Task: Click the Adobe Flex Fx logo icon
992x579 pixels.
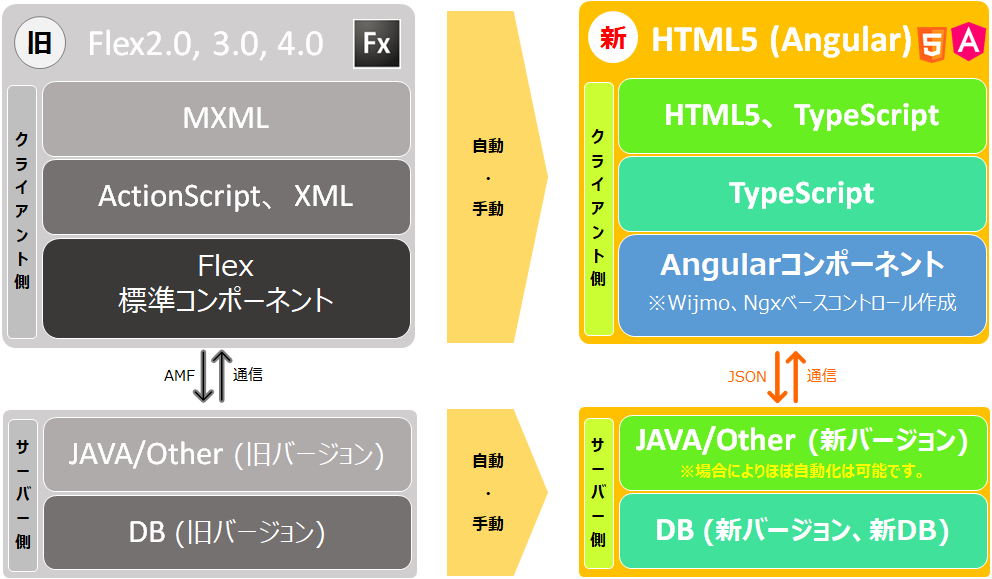Action: pyautogui.click(x=379, y=42)
